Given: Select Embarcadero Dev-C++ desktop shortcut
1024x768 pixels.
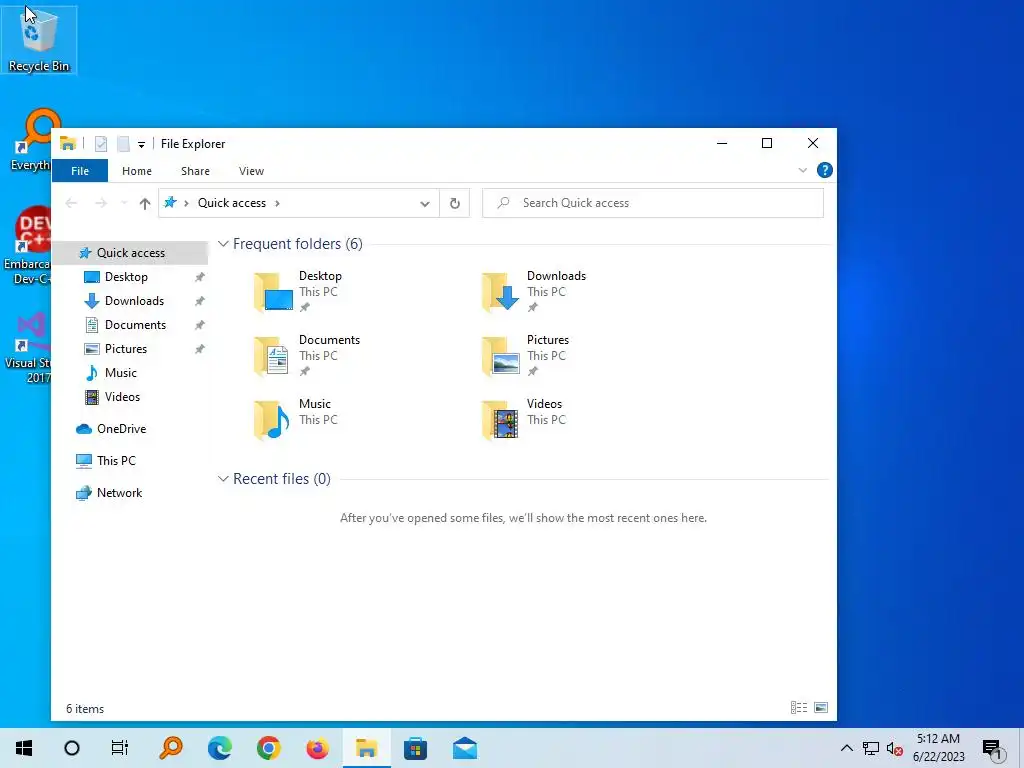Looking at the screenshot, I should coord(26,246).
